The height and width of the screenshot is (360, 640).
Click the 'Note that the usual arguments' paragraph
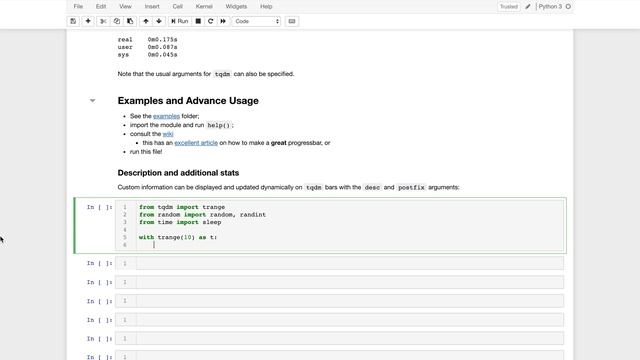pos(206,74)
